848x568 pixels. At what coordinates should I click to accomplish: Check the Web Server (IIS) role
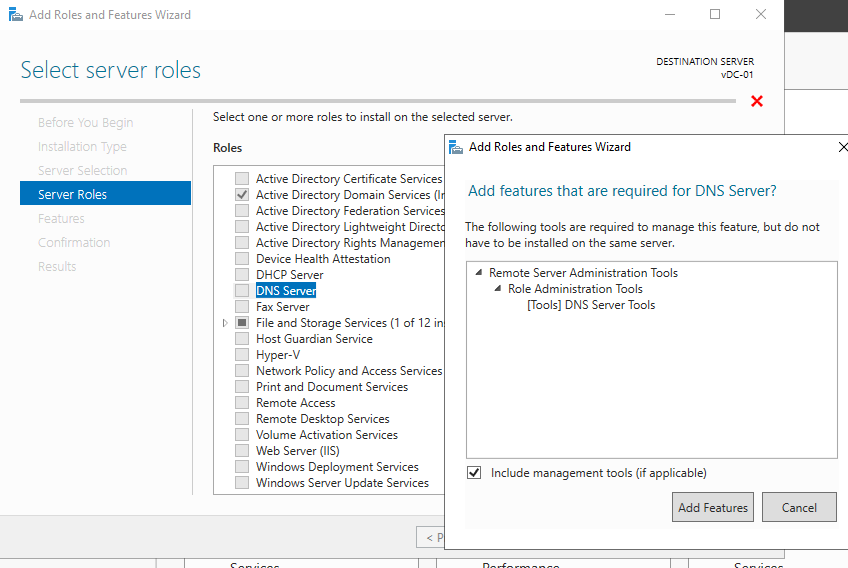(x=242, y=451)
